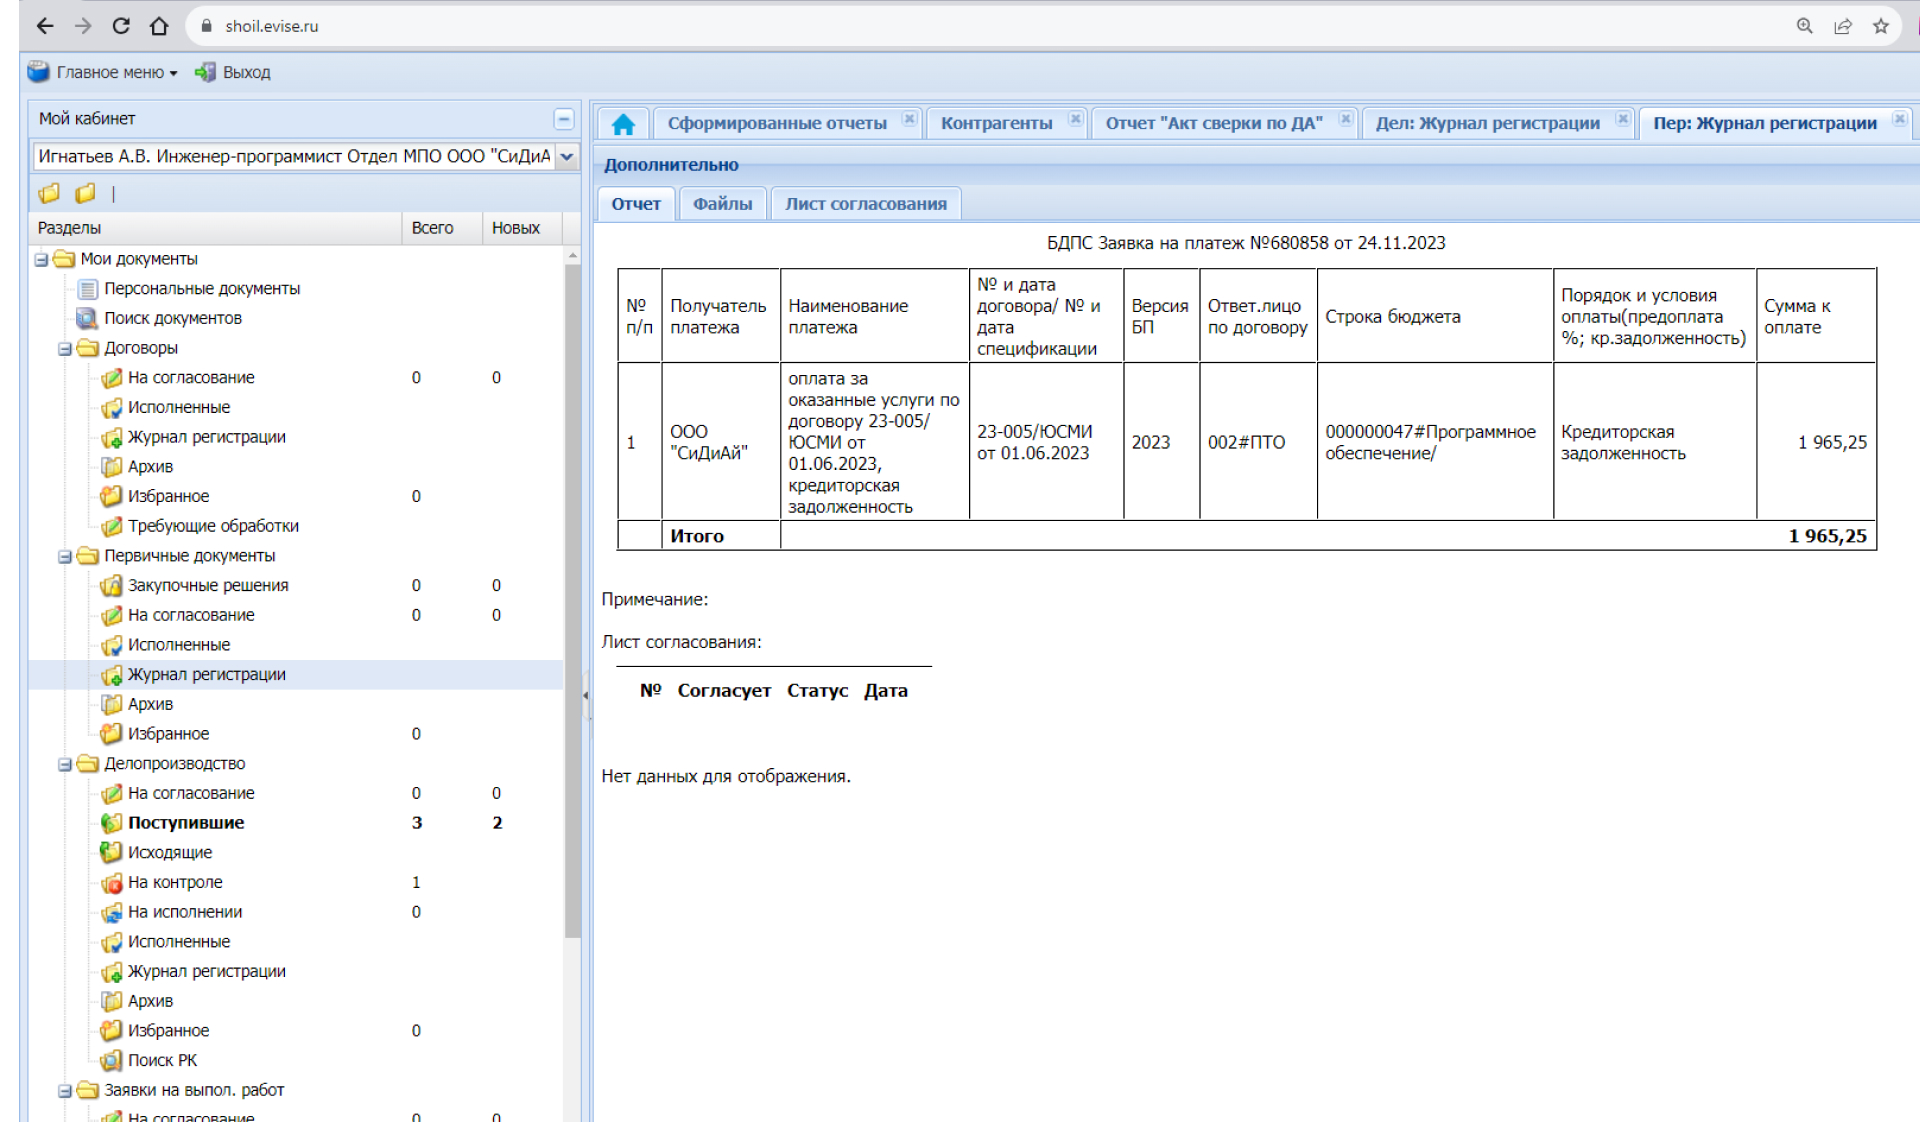Click second yellow folder toolbar icon

[86, 193]
